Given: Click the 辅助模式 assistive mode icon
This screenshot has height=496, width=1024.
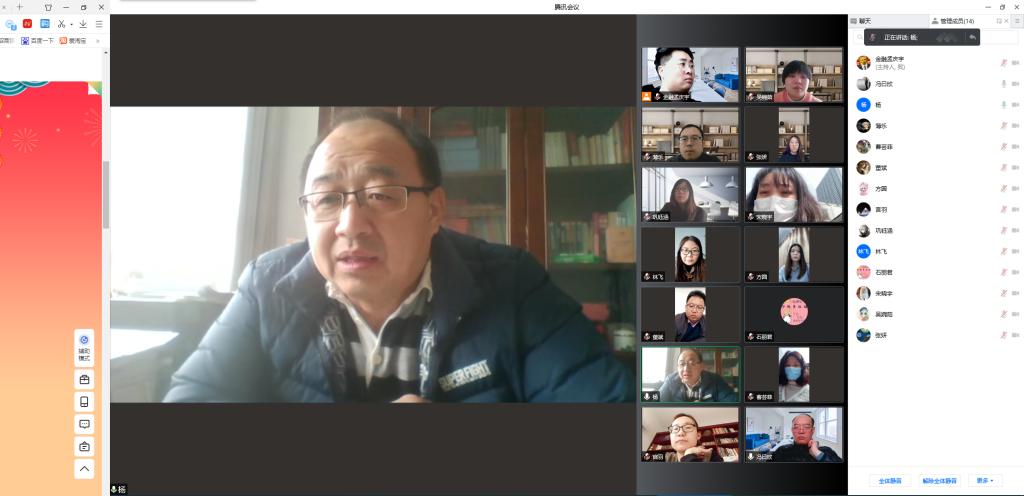Looking at the screenshot, I should [85, 344].
